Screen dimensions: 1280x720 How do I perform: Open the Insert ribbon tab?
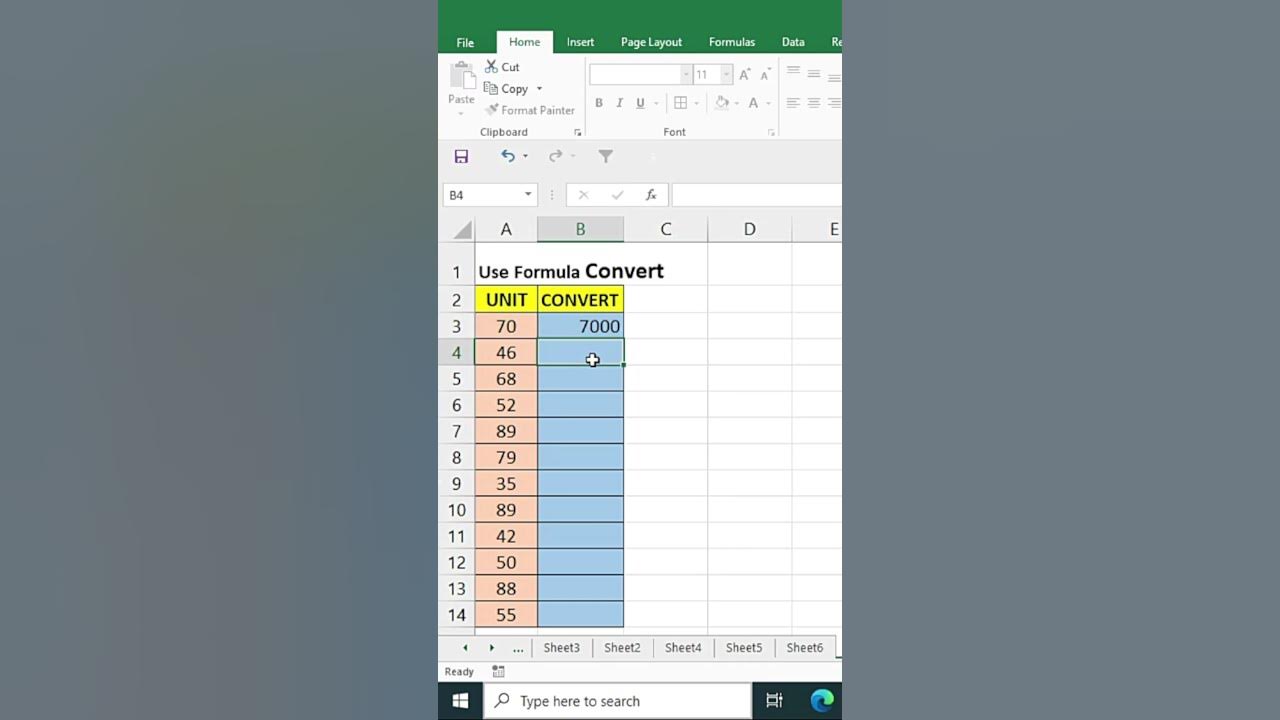point(580,42)
